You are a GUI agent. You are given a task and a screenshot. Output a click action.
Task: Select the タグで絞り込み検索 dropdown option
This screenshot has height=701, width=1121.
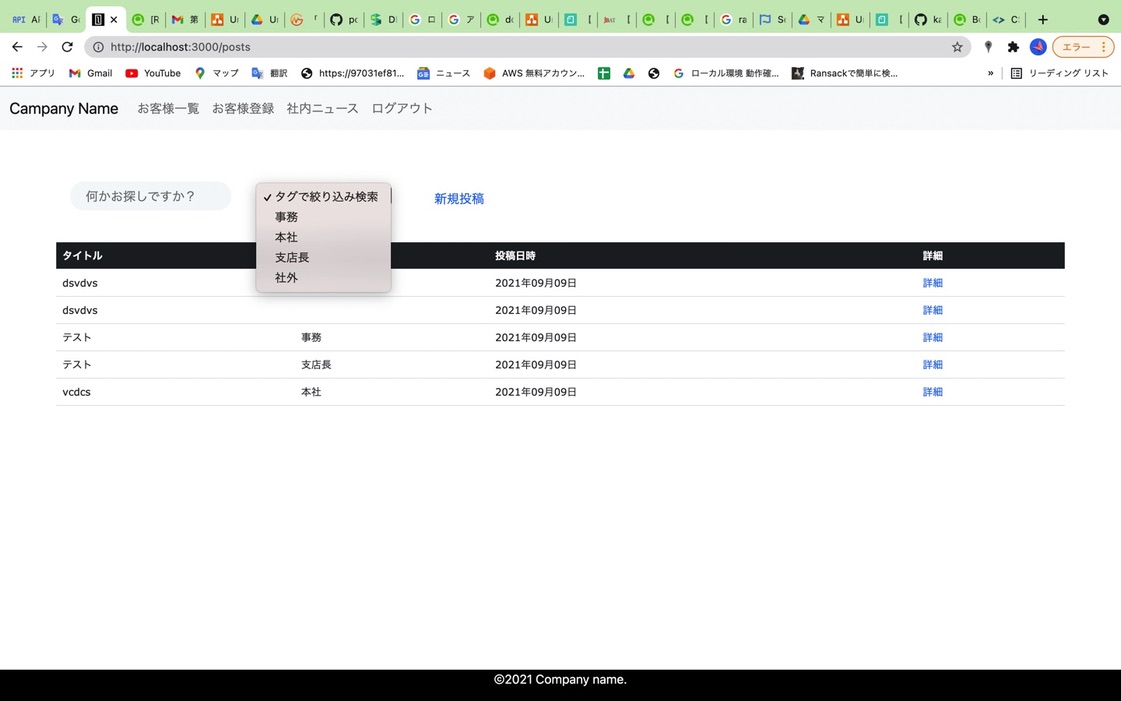[323, 197]
